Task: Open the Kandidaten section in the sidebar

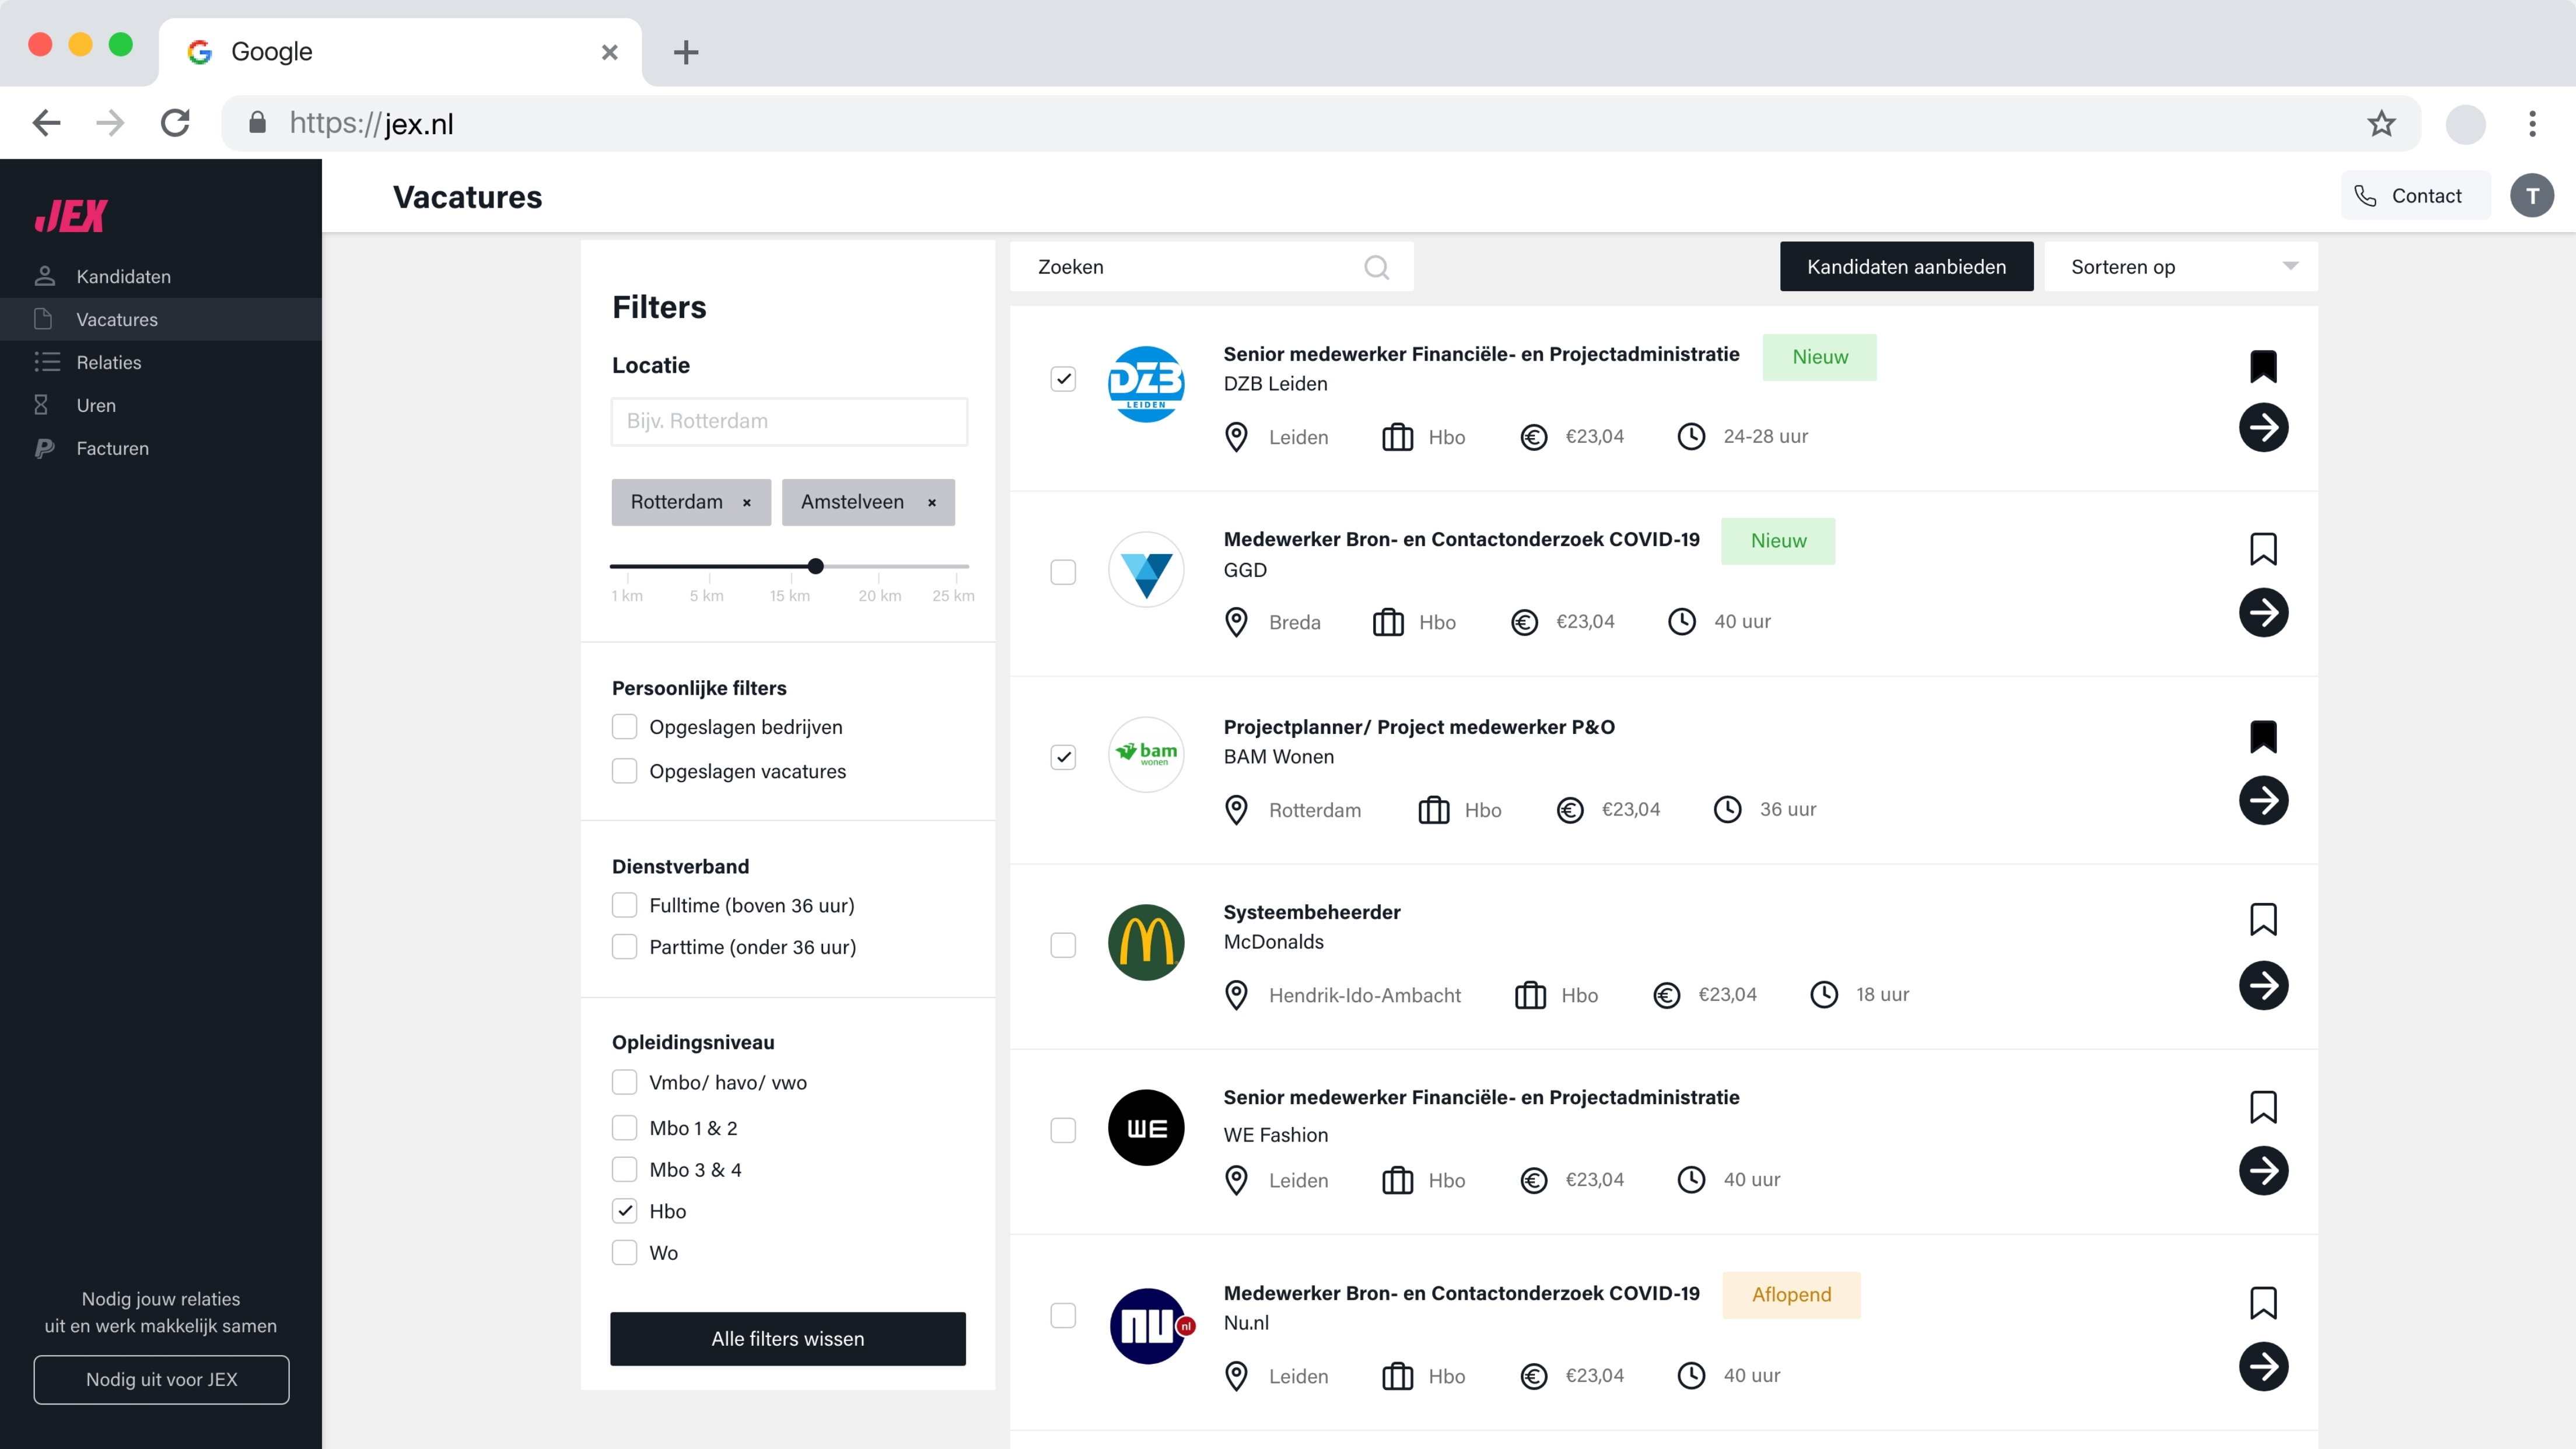Action: (123, 276)
